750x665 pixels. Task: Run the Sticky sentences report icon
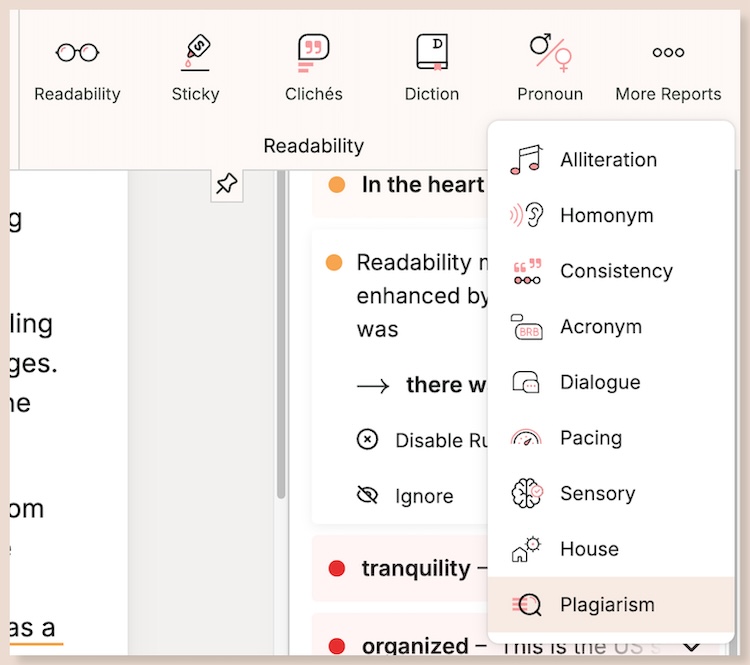(x=196, y=52)
